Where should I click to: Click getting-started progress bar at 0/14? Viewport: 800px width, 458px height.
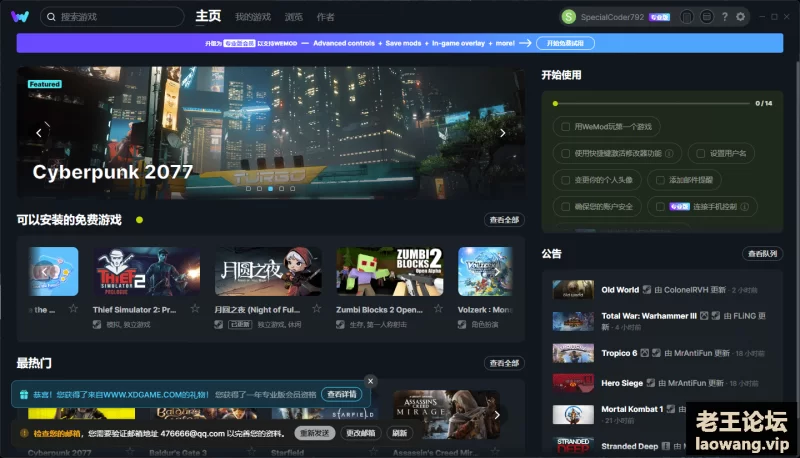click(x=652, y=104)
